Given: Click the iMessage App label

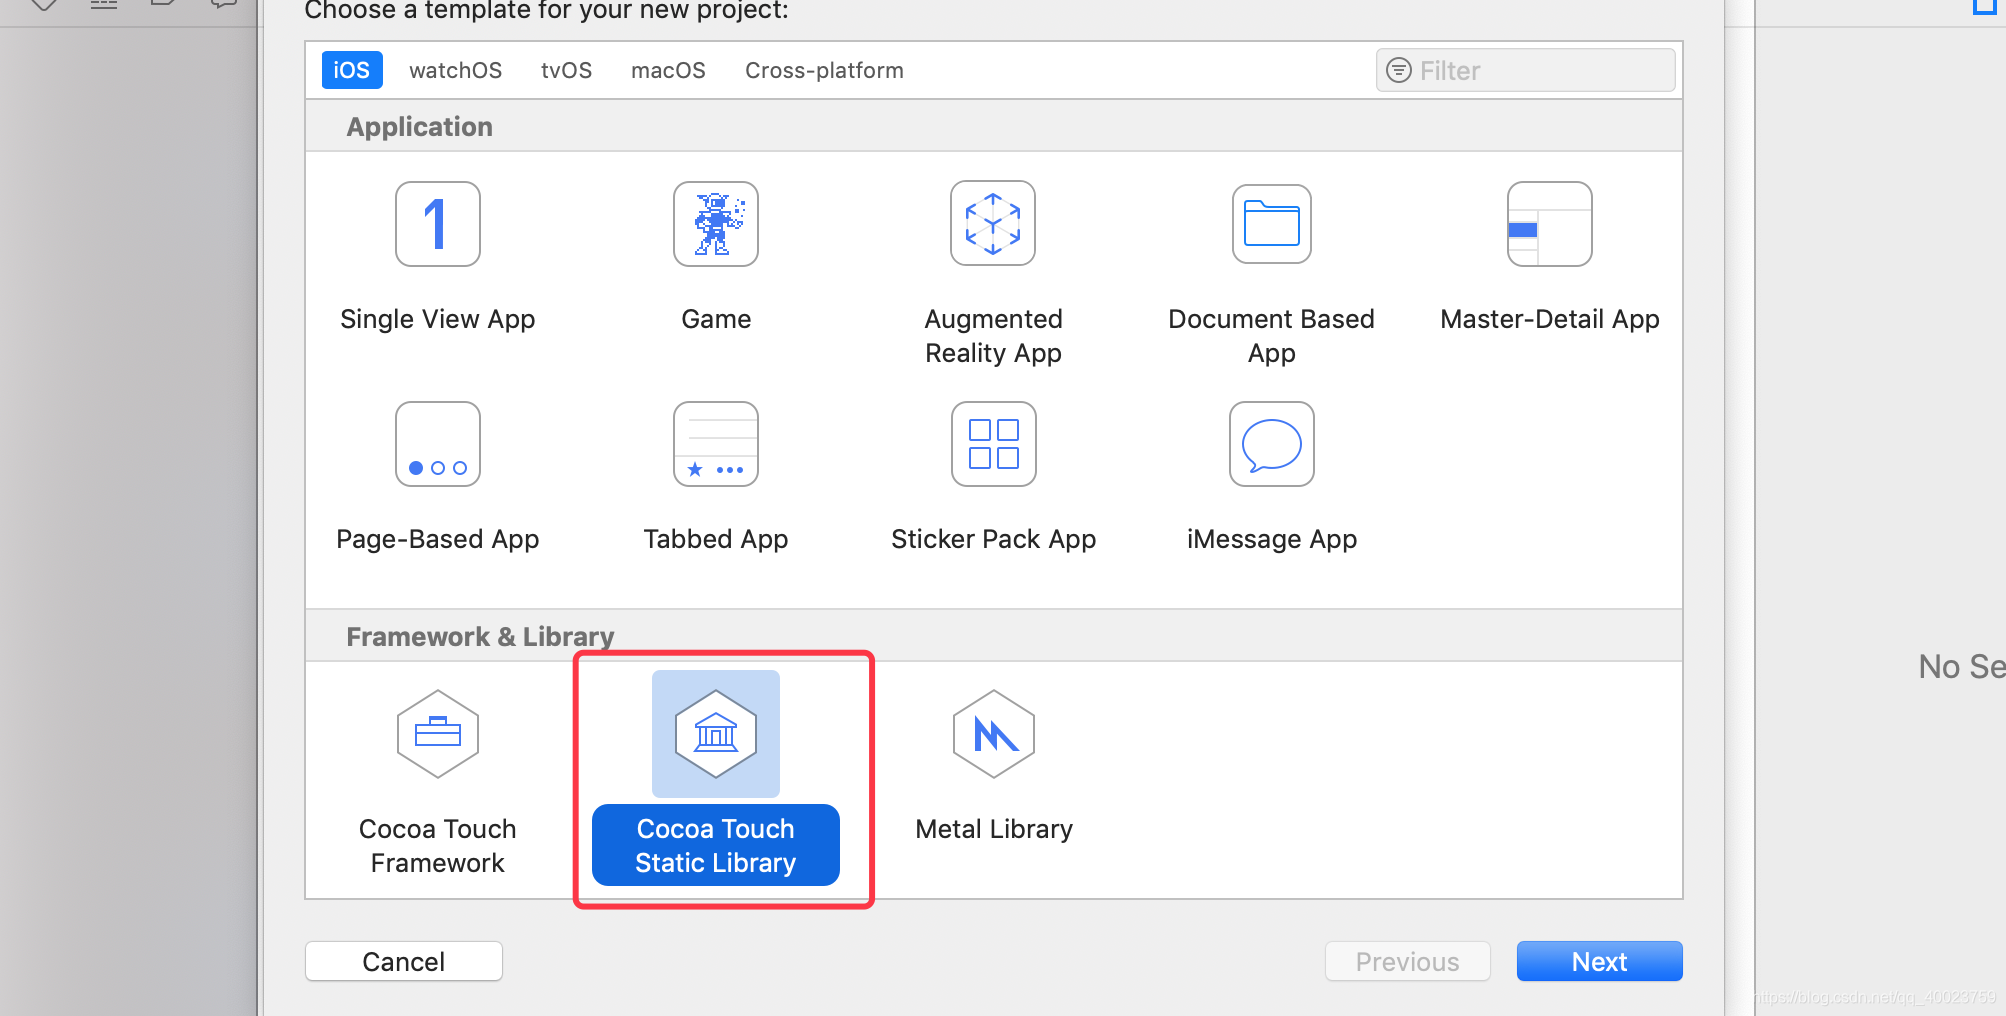Looking at the screenshot, I should pos(1272,539).
